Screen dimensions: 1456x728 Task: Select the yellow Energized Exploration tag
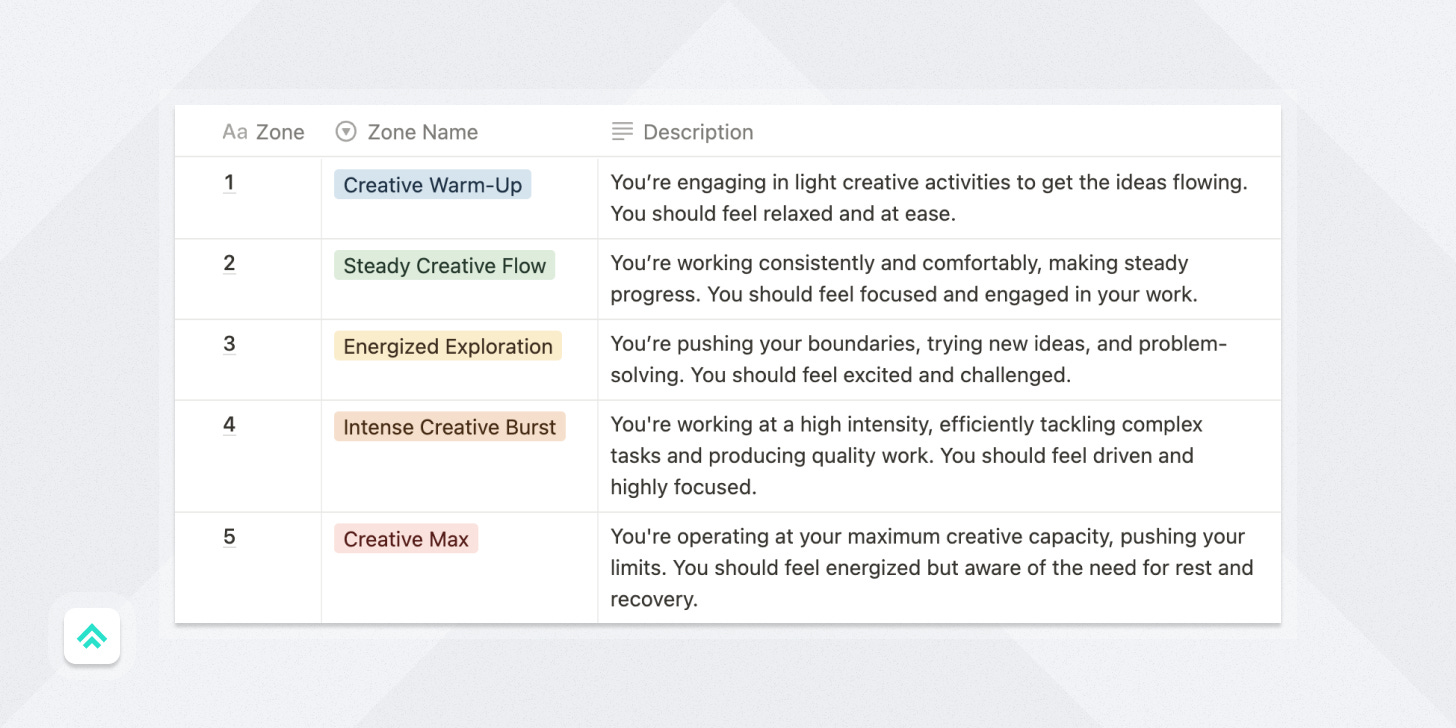447,346
